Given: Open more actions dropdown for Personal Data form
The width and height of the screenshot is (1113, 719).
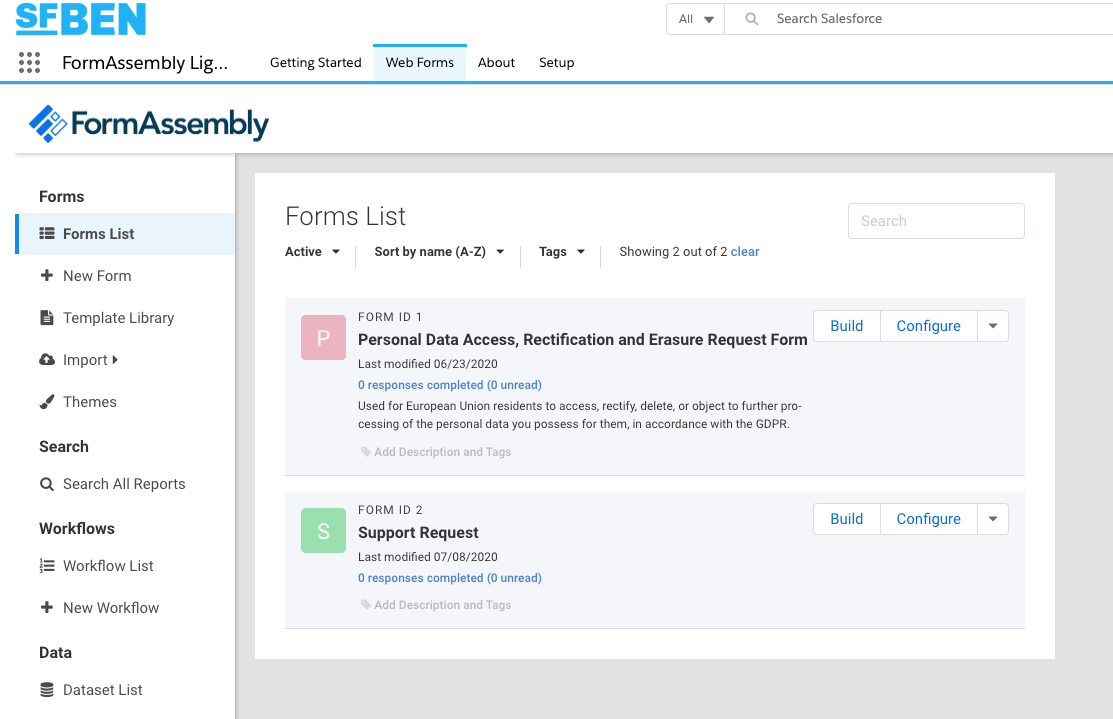Looking at the screenshot, I should tap(993, 326).
